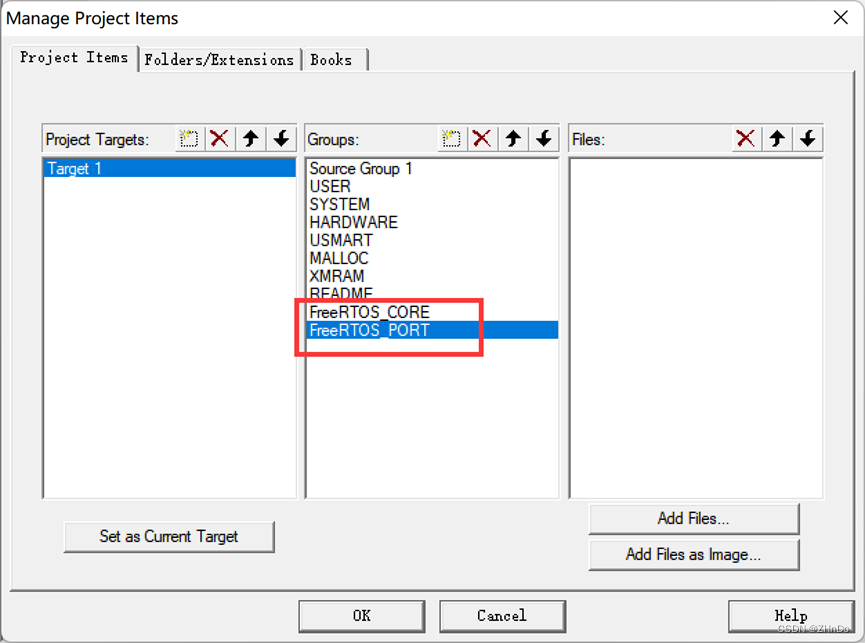Confirm with the OK button
865x643 pixels.
362,616
